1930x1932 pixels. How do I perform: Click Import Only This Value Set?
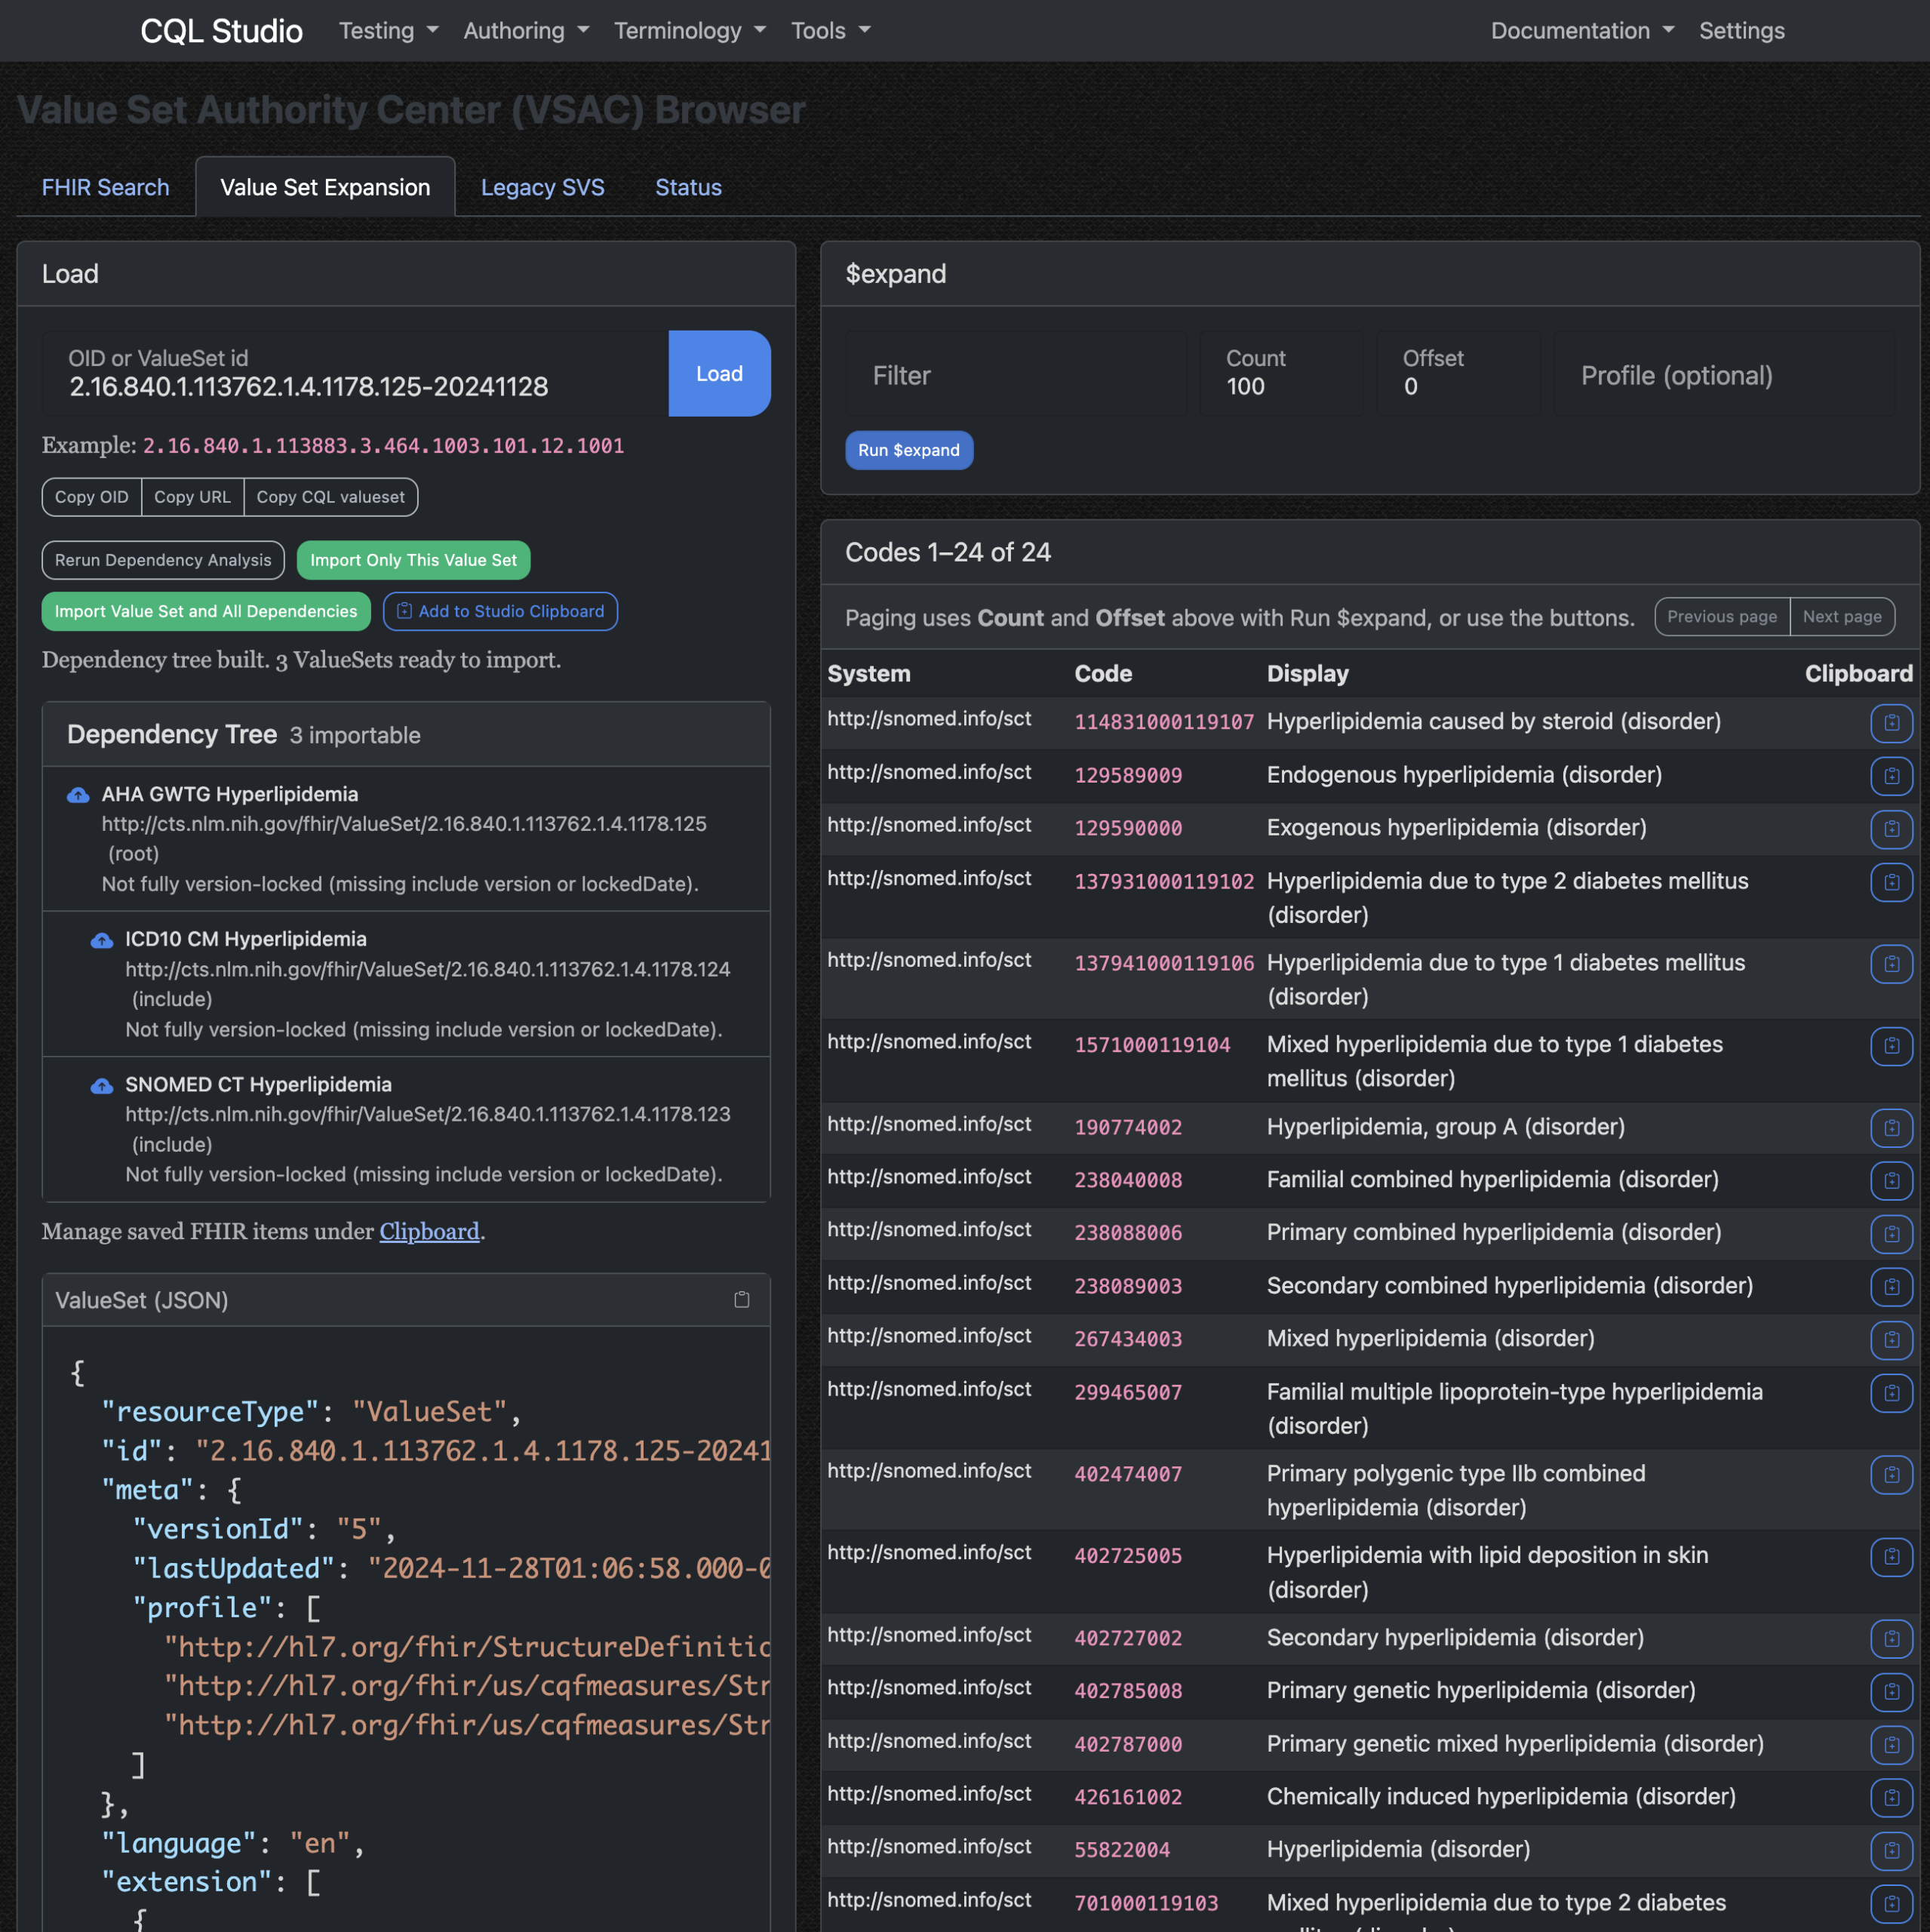(x=413, y=560)
